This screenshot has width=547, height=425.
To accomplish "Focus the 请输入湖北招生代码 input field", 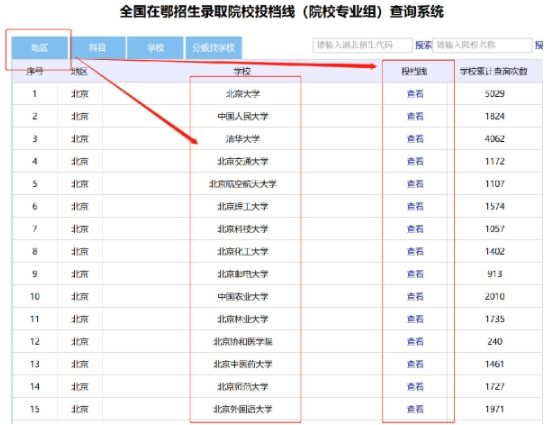I will [x=362, y=45].
